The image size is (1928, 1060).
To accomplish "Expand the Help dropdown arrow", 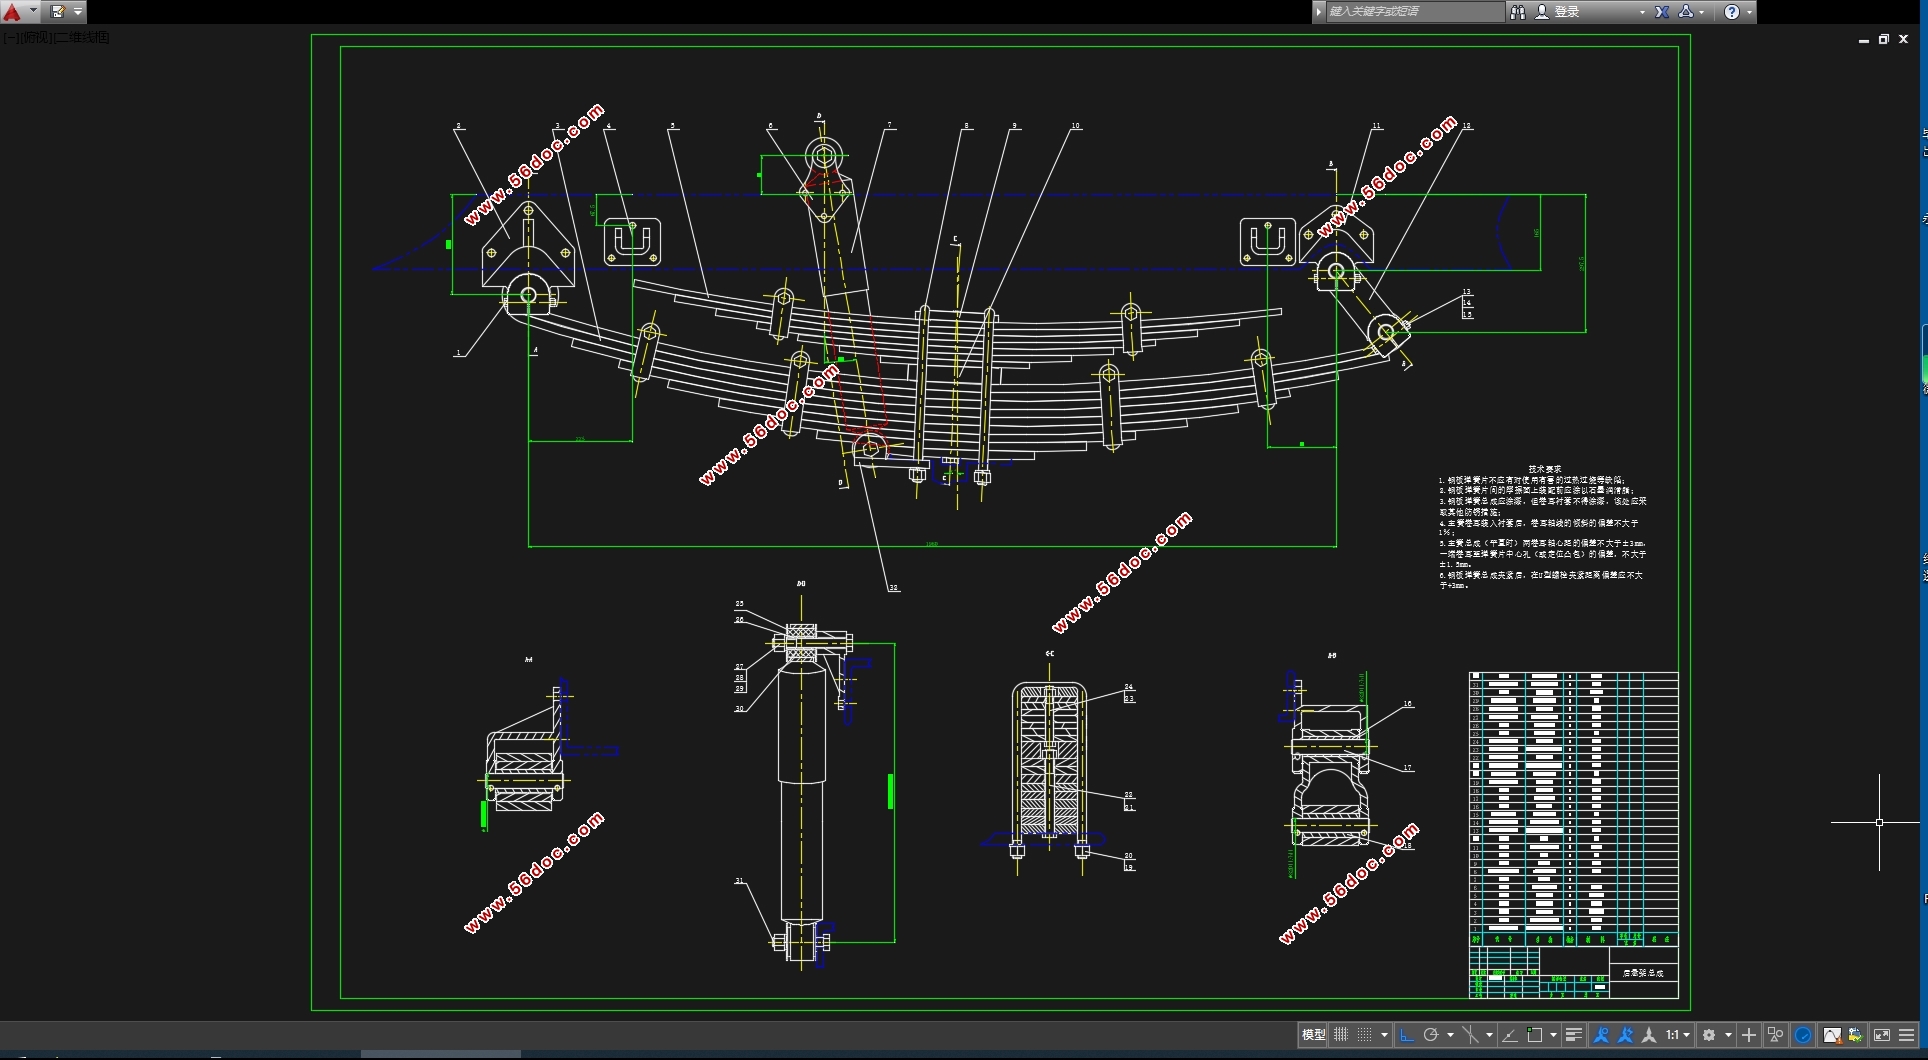I will coord(1749,12).
